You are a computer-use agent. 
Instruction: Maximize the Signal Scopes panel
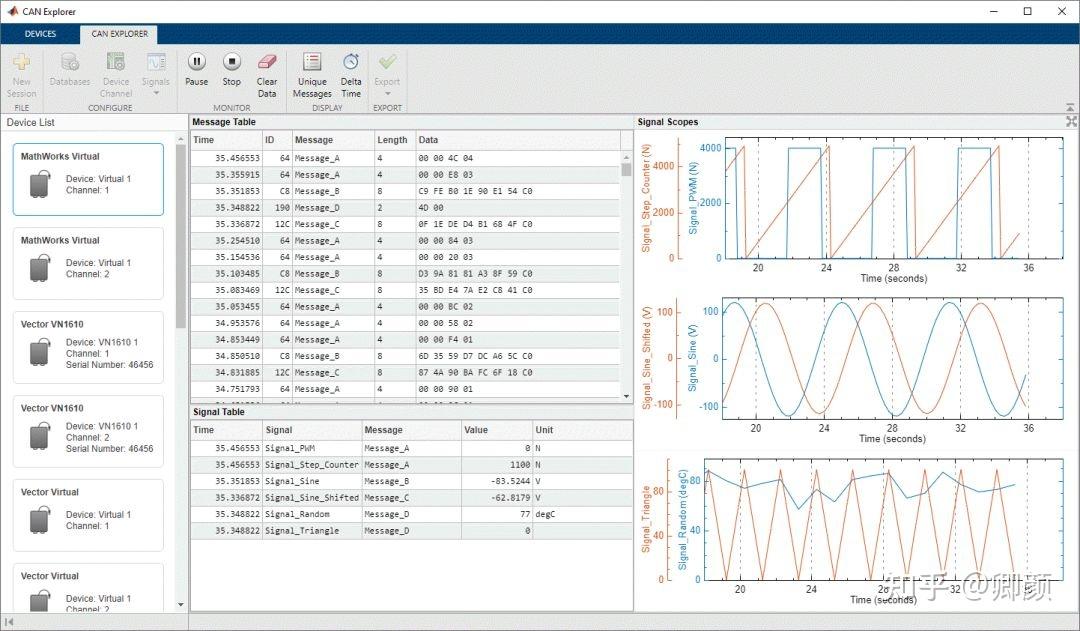coord(1071,121)
